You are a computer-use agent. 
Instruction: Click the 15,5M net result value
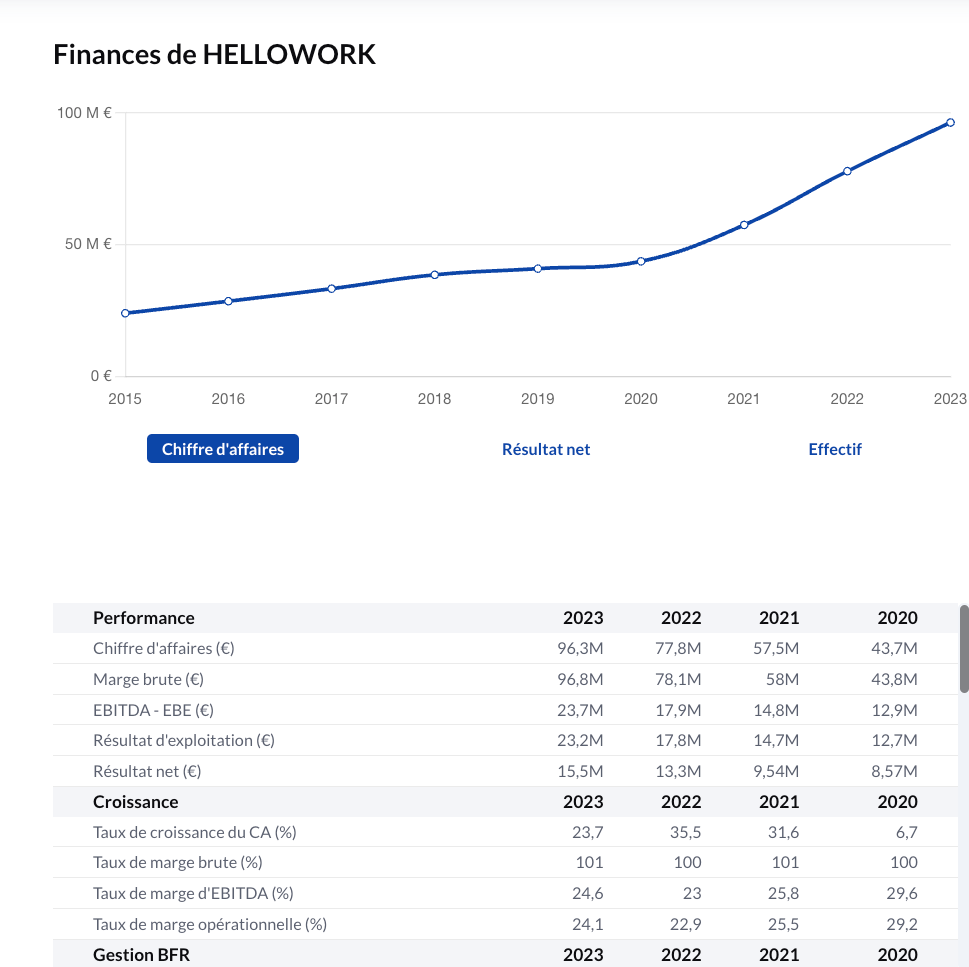tap(580, 771)
